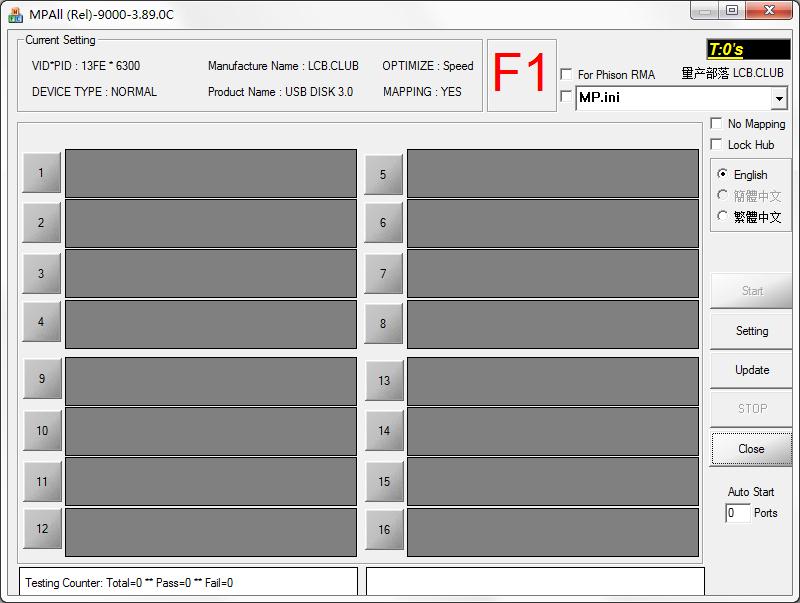Image resolution: width=800 pixels, height=603 pixels.
Task: Click port button 3
Action: [41, 273]
